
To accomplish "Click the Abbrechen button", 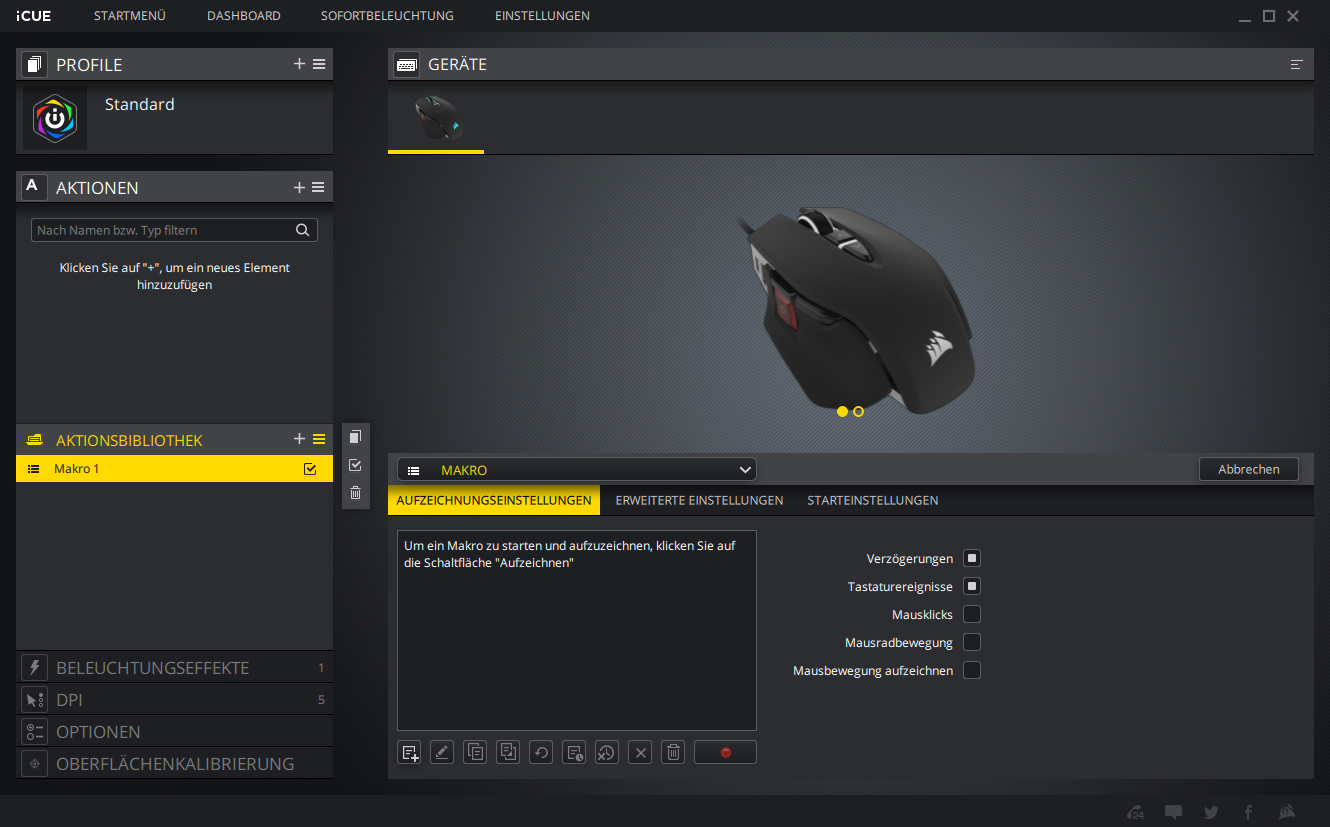I will (x=1248, y=469).
